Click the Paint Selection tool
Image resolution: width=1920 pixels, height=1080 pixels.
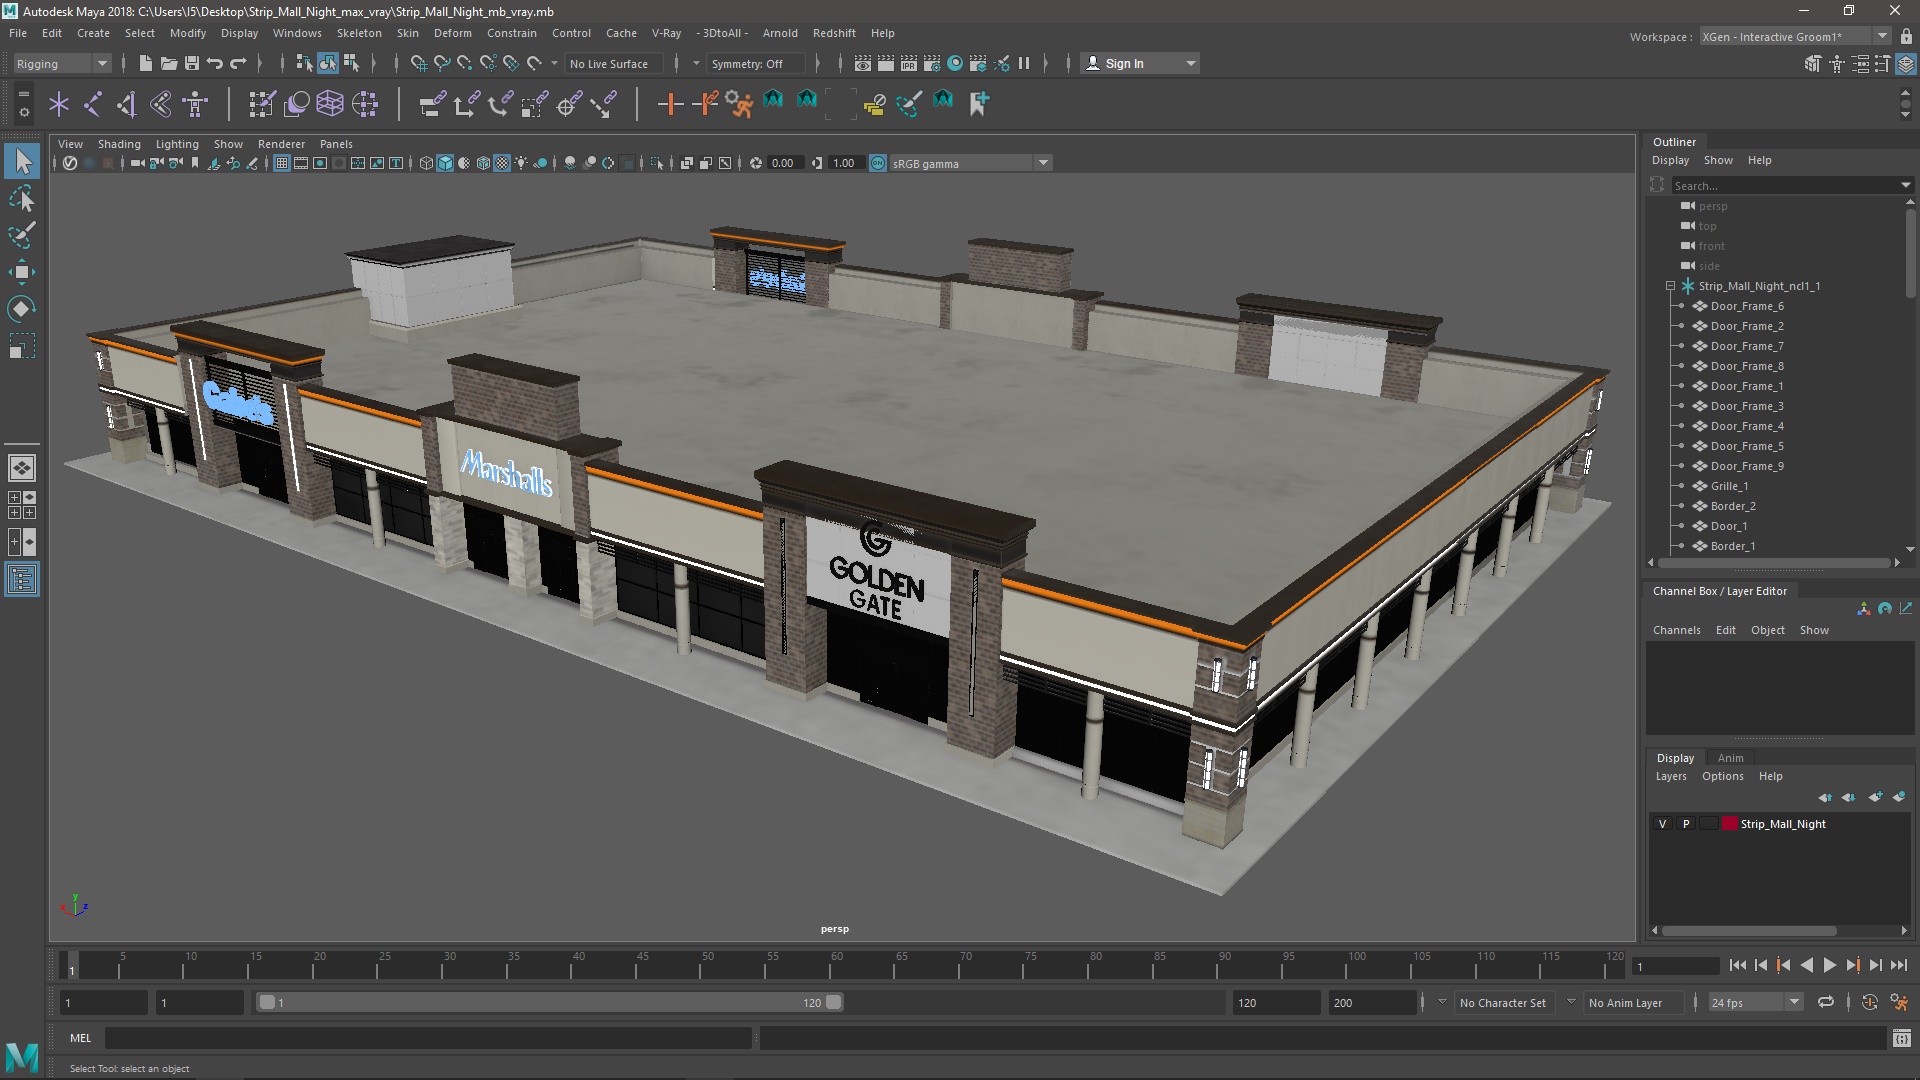coord(22,236)
